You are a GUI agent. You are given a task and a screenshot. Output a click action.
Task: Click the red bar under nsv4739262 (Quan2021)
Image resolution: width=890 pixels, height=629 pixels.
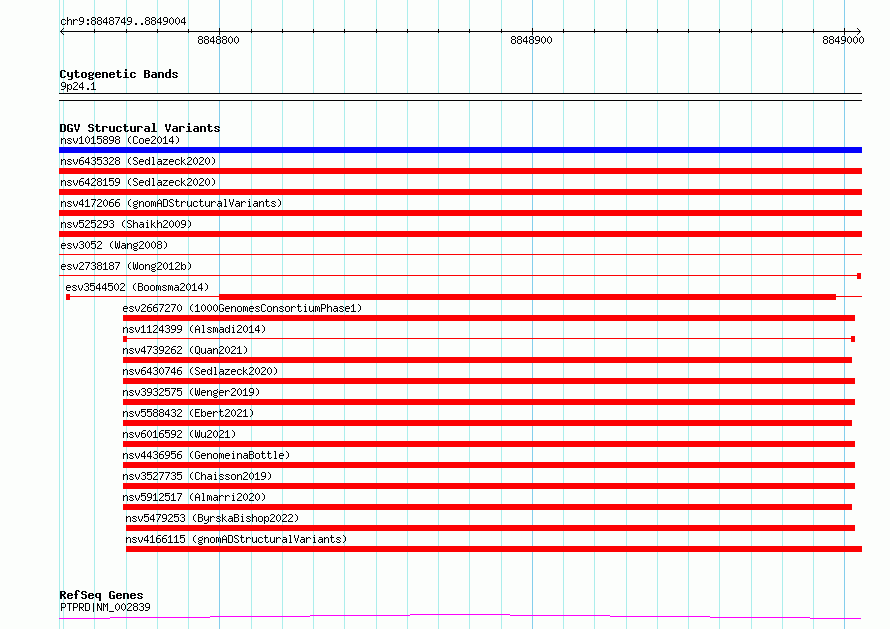[487, 360]
